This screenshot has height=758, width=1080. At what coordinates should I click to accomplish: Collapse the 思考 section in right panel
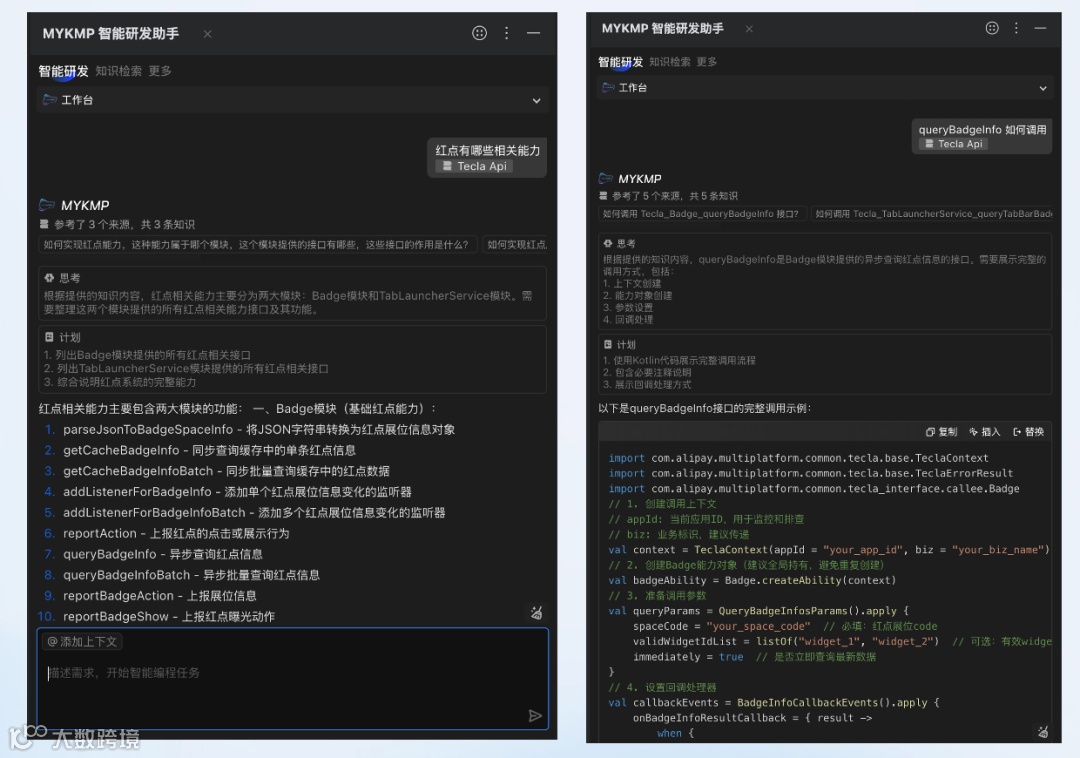(619, 244)
